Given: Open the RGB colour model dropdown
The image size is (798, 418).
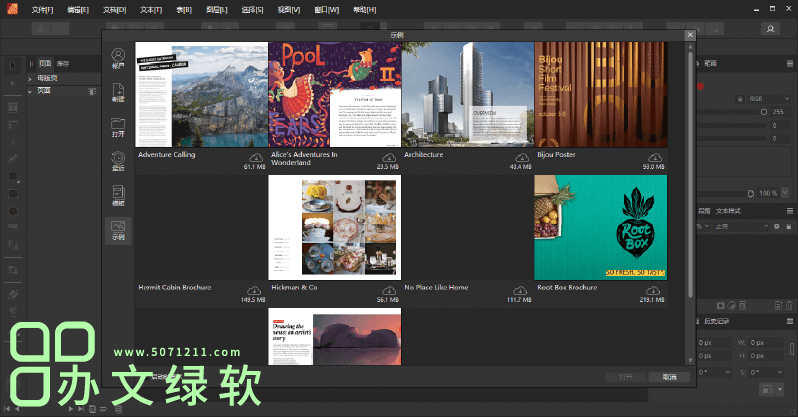Looking at the screenshot, I should (768, 99).
